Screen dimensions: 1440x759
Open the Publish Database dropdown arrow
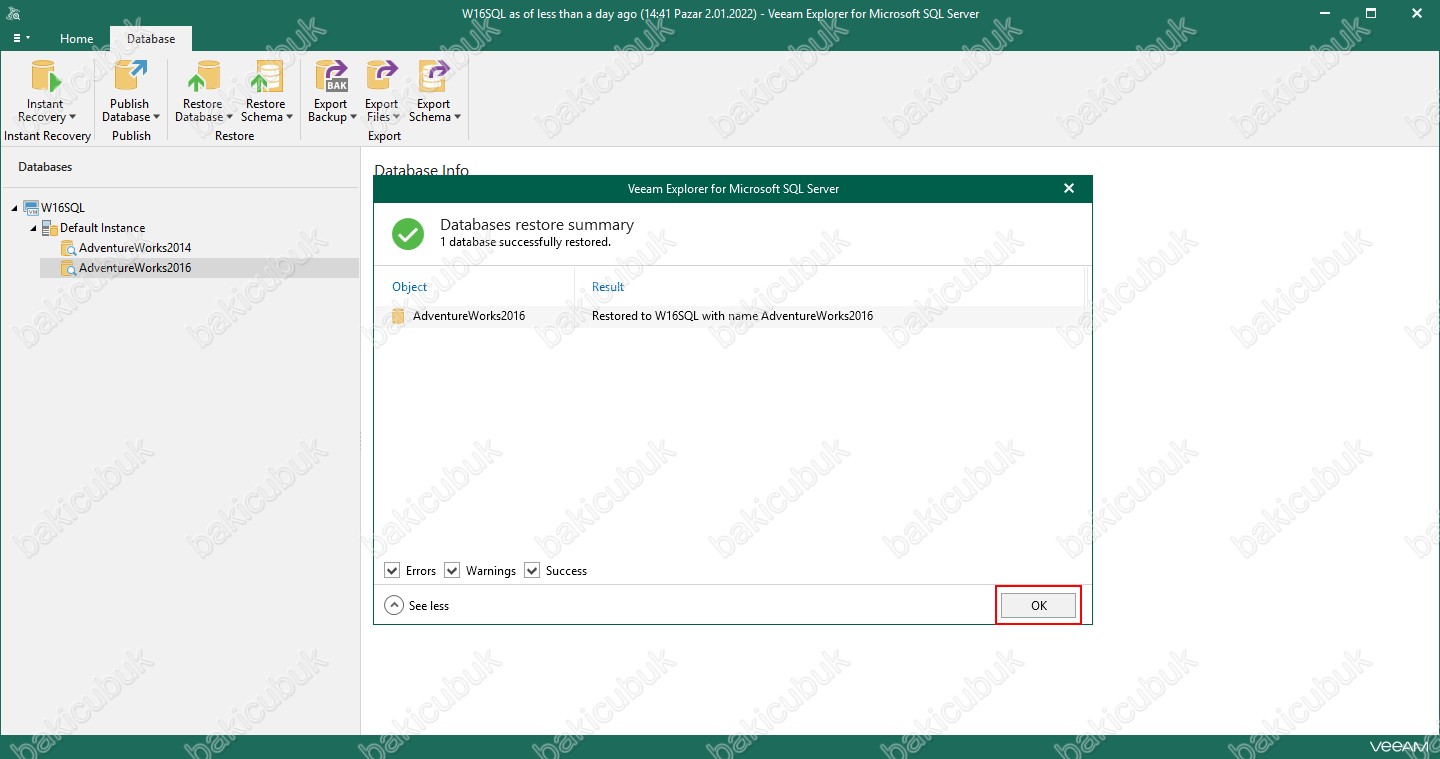click(156, 118)
